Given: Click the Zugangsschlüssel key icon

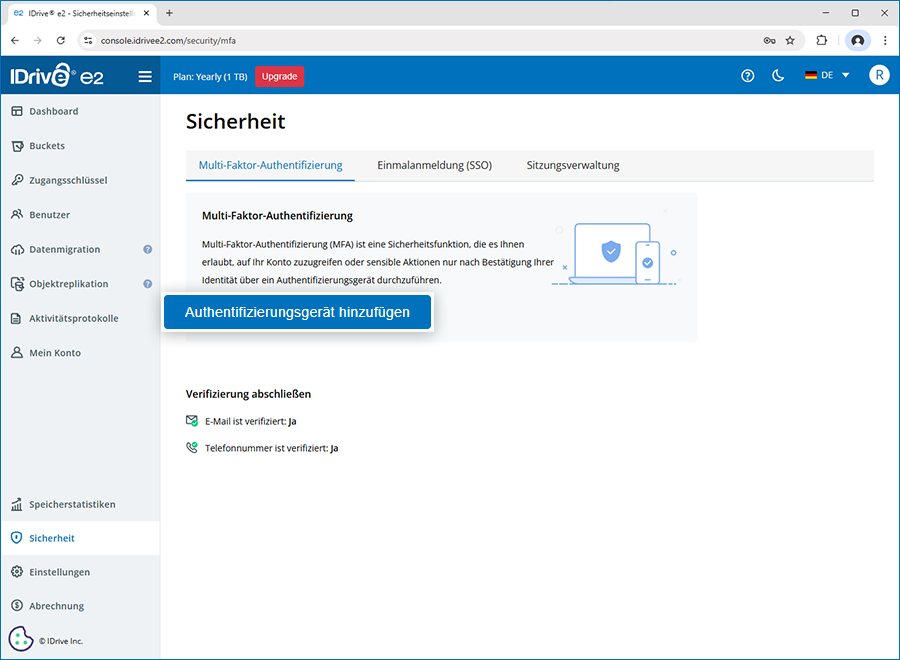Looking at the screenshot, I should [17, 180].
